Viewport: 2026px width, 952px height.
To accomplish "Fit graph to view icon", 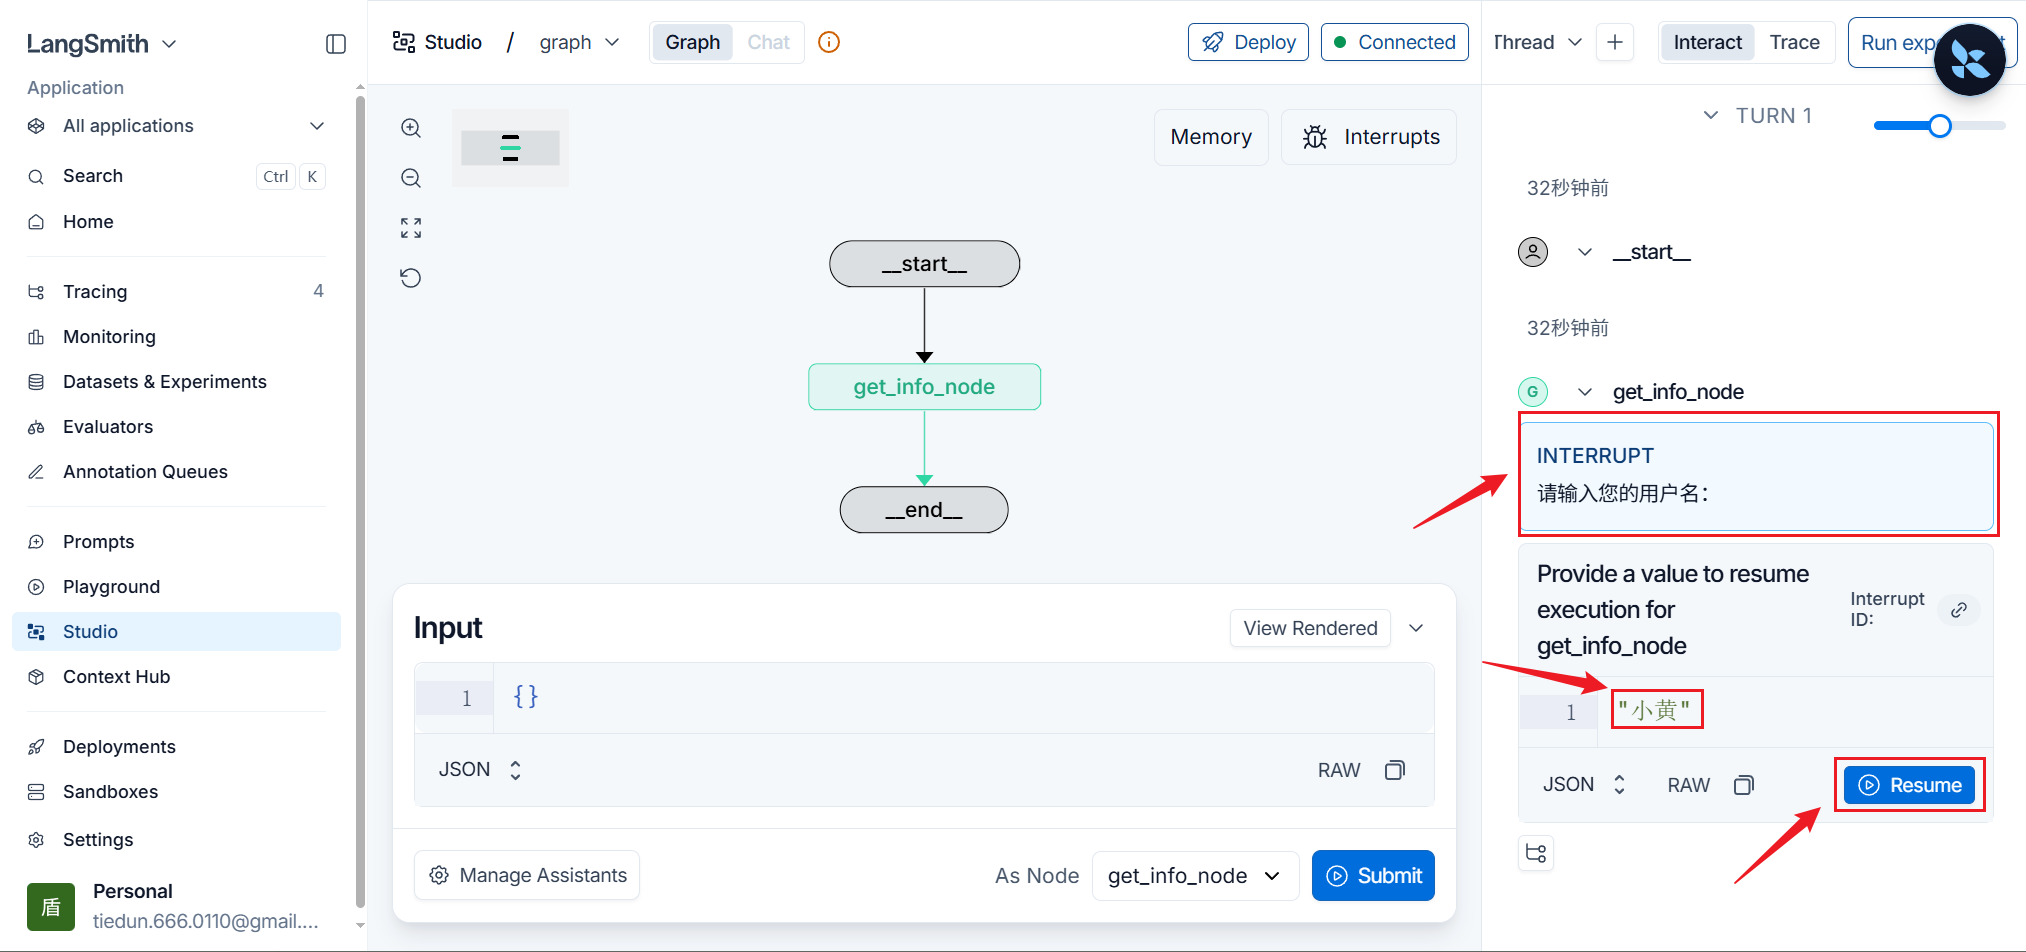I will click(411, 228).
